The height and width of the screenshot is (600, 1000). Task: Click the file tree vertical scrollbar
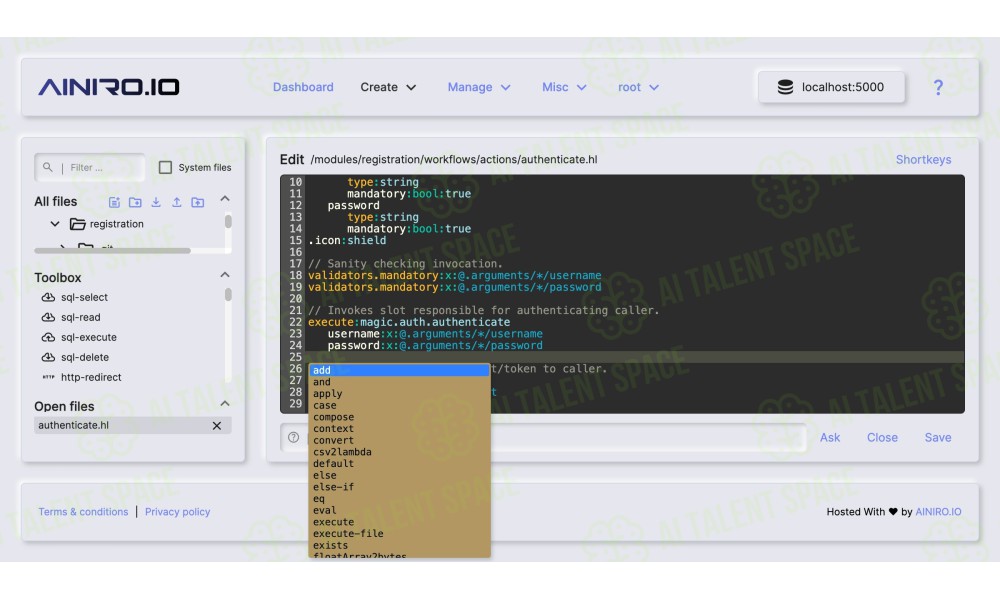[228, 222]
